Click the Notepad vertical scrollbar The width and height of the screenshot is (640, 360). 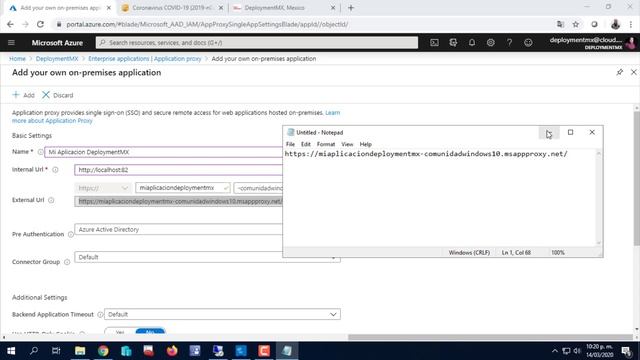point(599,198)
